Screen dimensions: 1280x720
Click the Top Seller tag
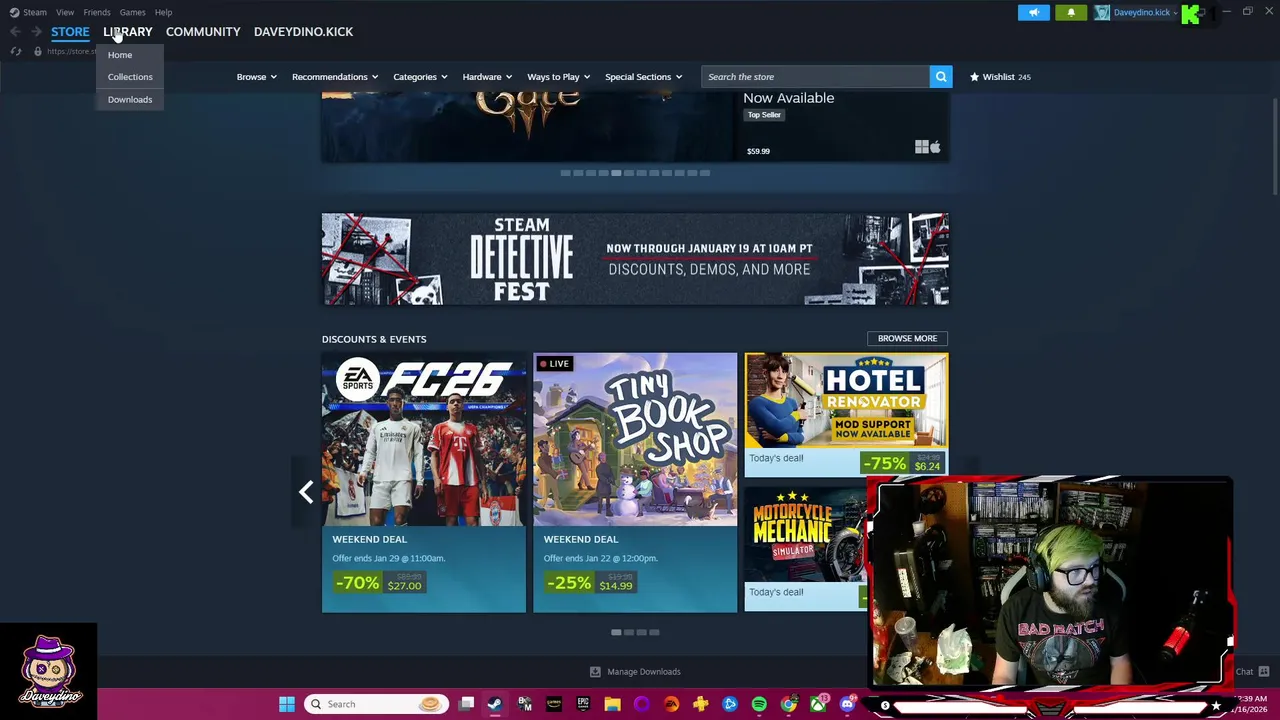click(x=764, y=115)
